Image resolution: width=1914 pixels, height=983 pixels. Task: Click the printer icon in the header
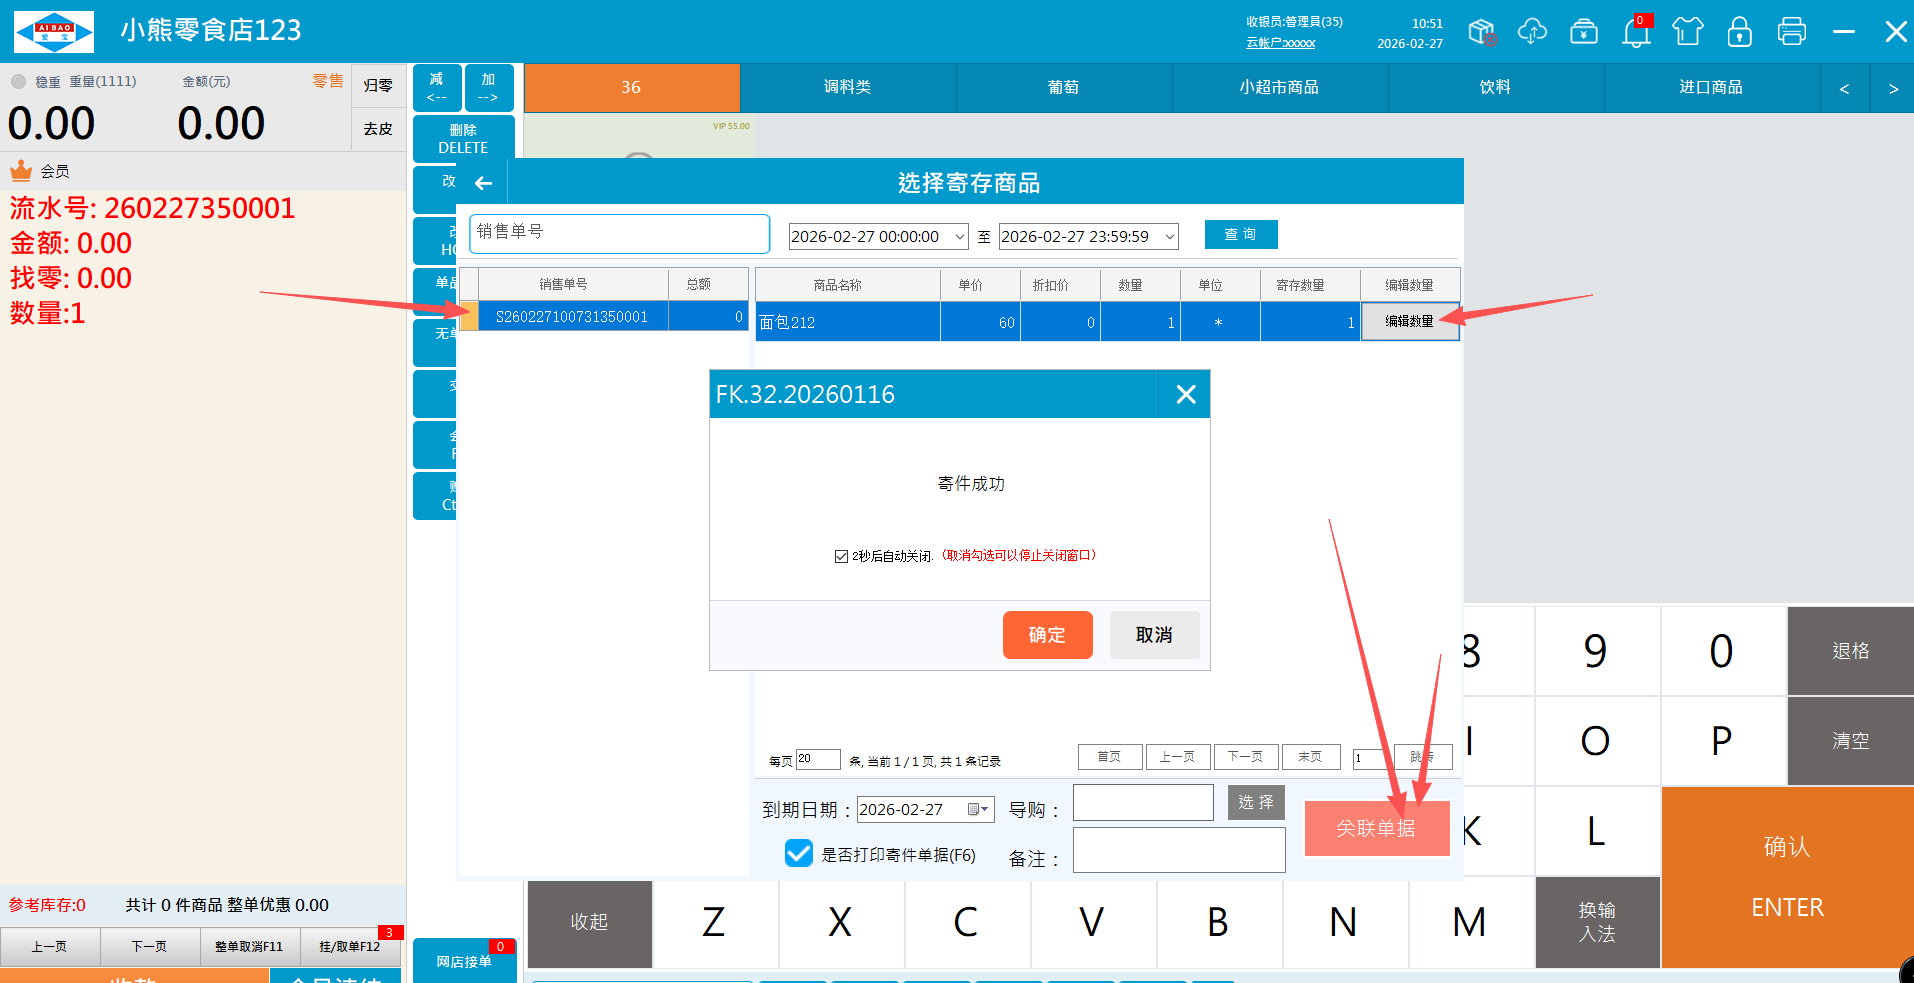(x=1792, y=32)
